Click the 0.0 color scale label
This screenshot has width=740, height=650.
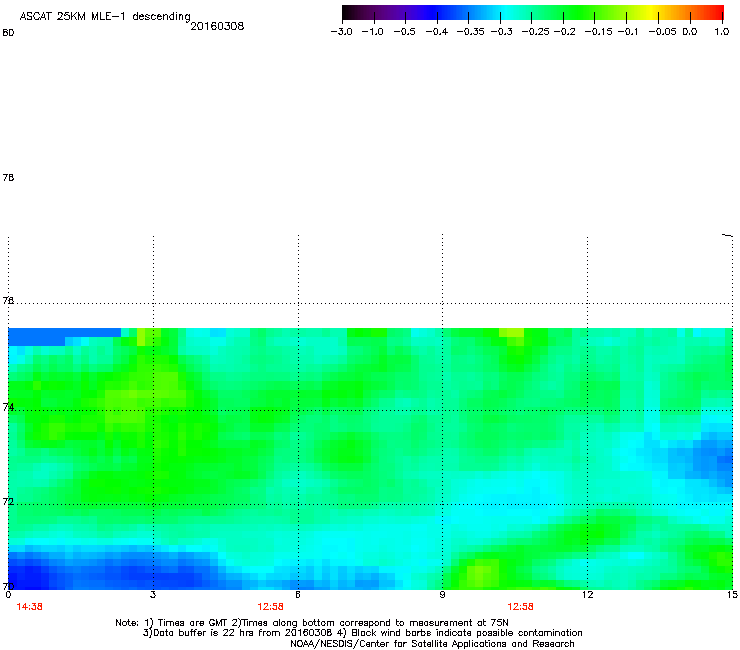pyautogui.click(x=690, y=32)
